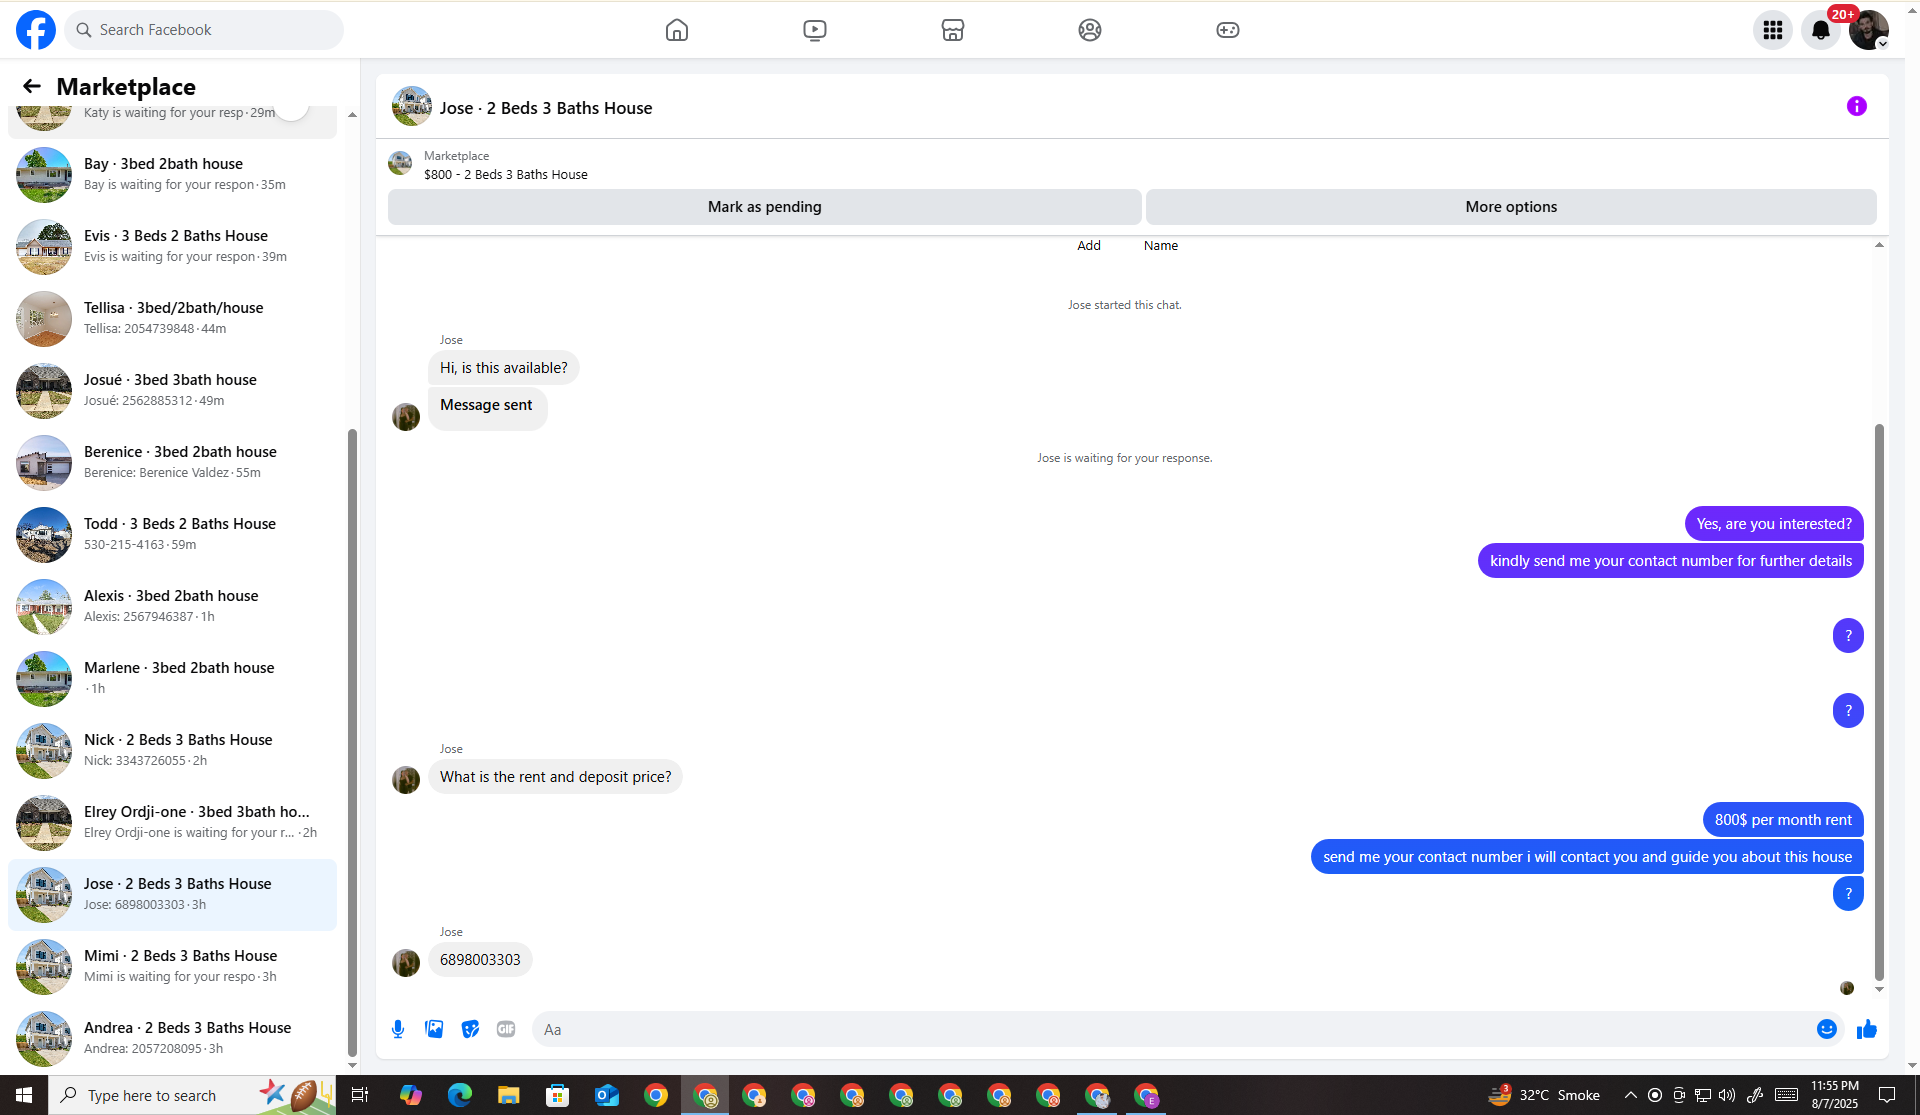
Task: Show hidden system tray icons chevron
Action: click(x=1630, y=1095)
